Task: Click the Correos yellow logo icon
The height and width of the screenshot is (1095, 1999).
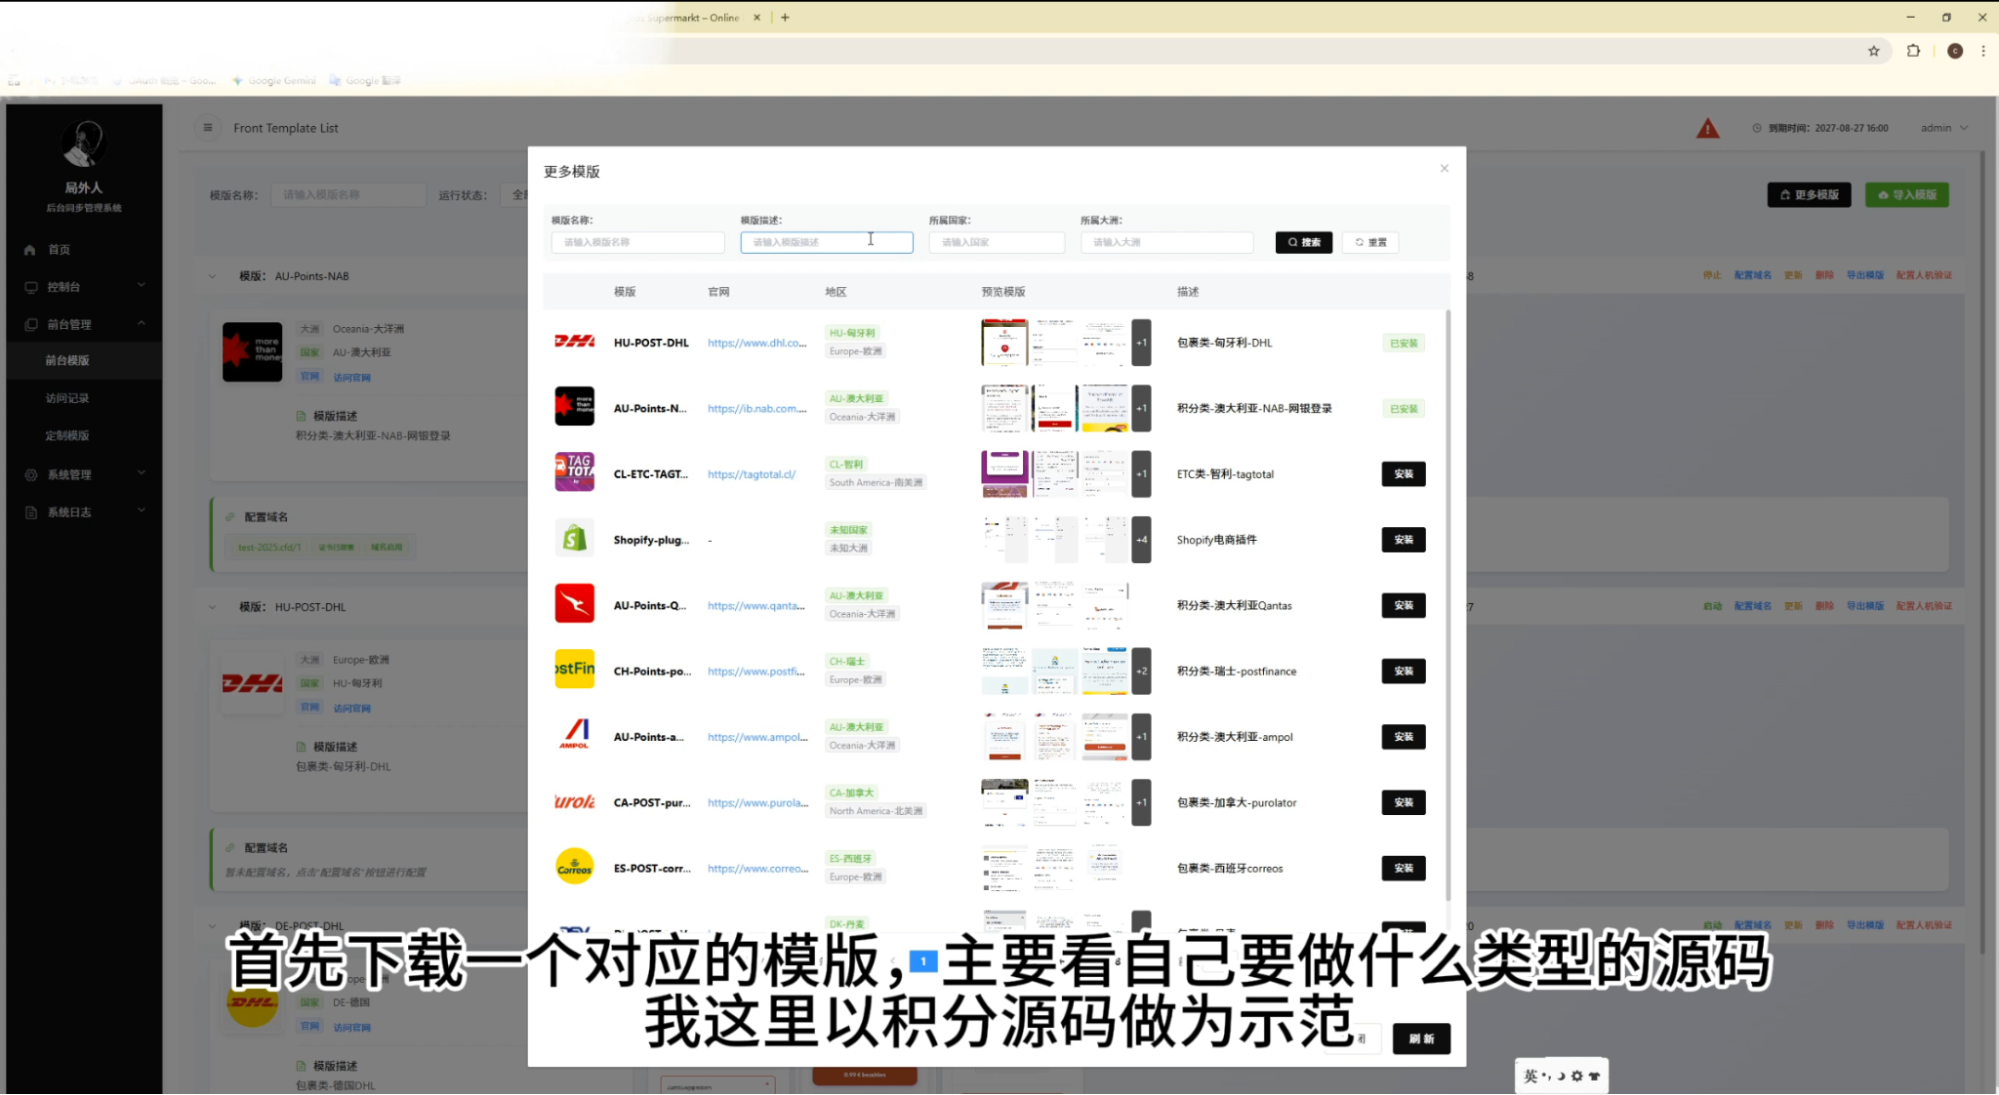Action: point(574,866)
